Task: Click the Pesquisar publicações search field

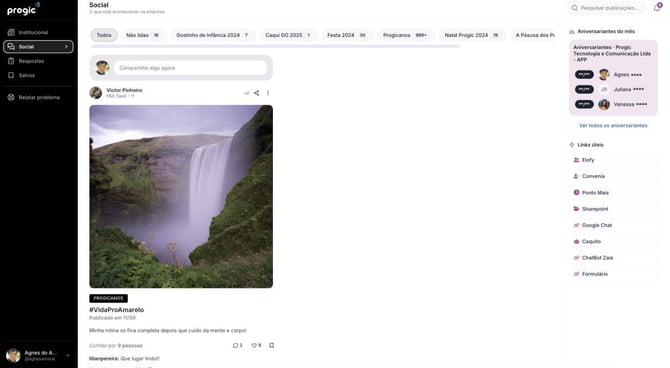Action: (x=606, y=8)
